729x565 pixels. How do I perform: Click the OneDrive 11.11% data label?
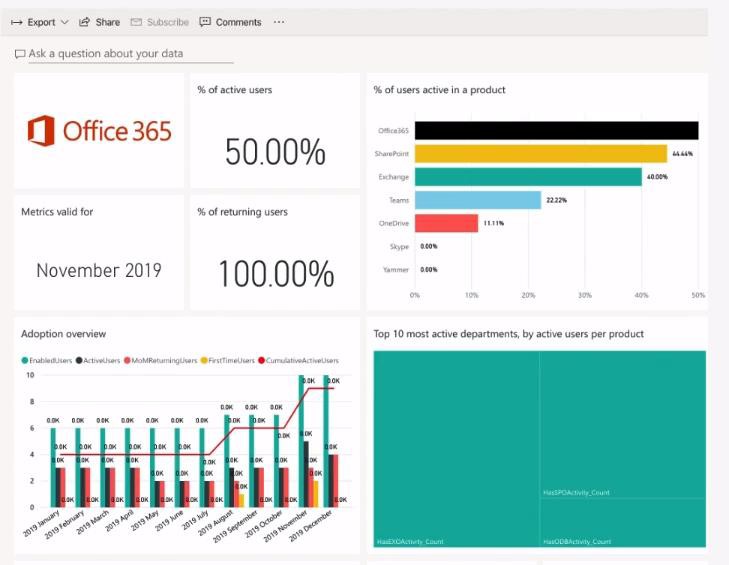pos(494,224)
